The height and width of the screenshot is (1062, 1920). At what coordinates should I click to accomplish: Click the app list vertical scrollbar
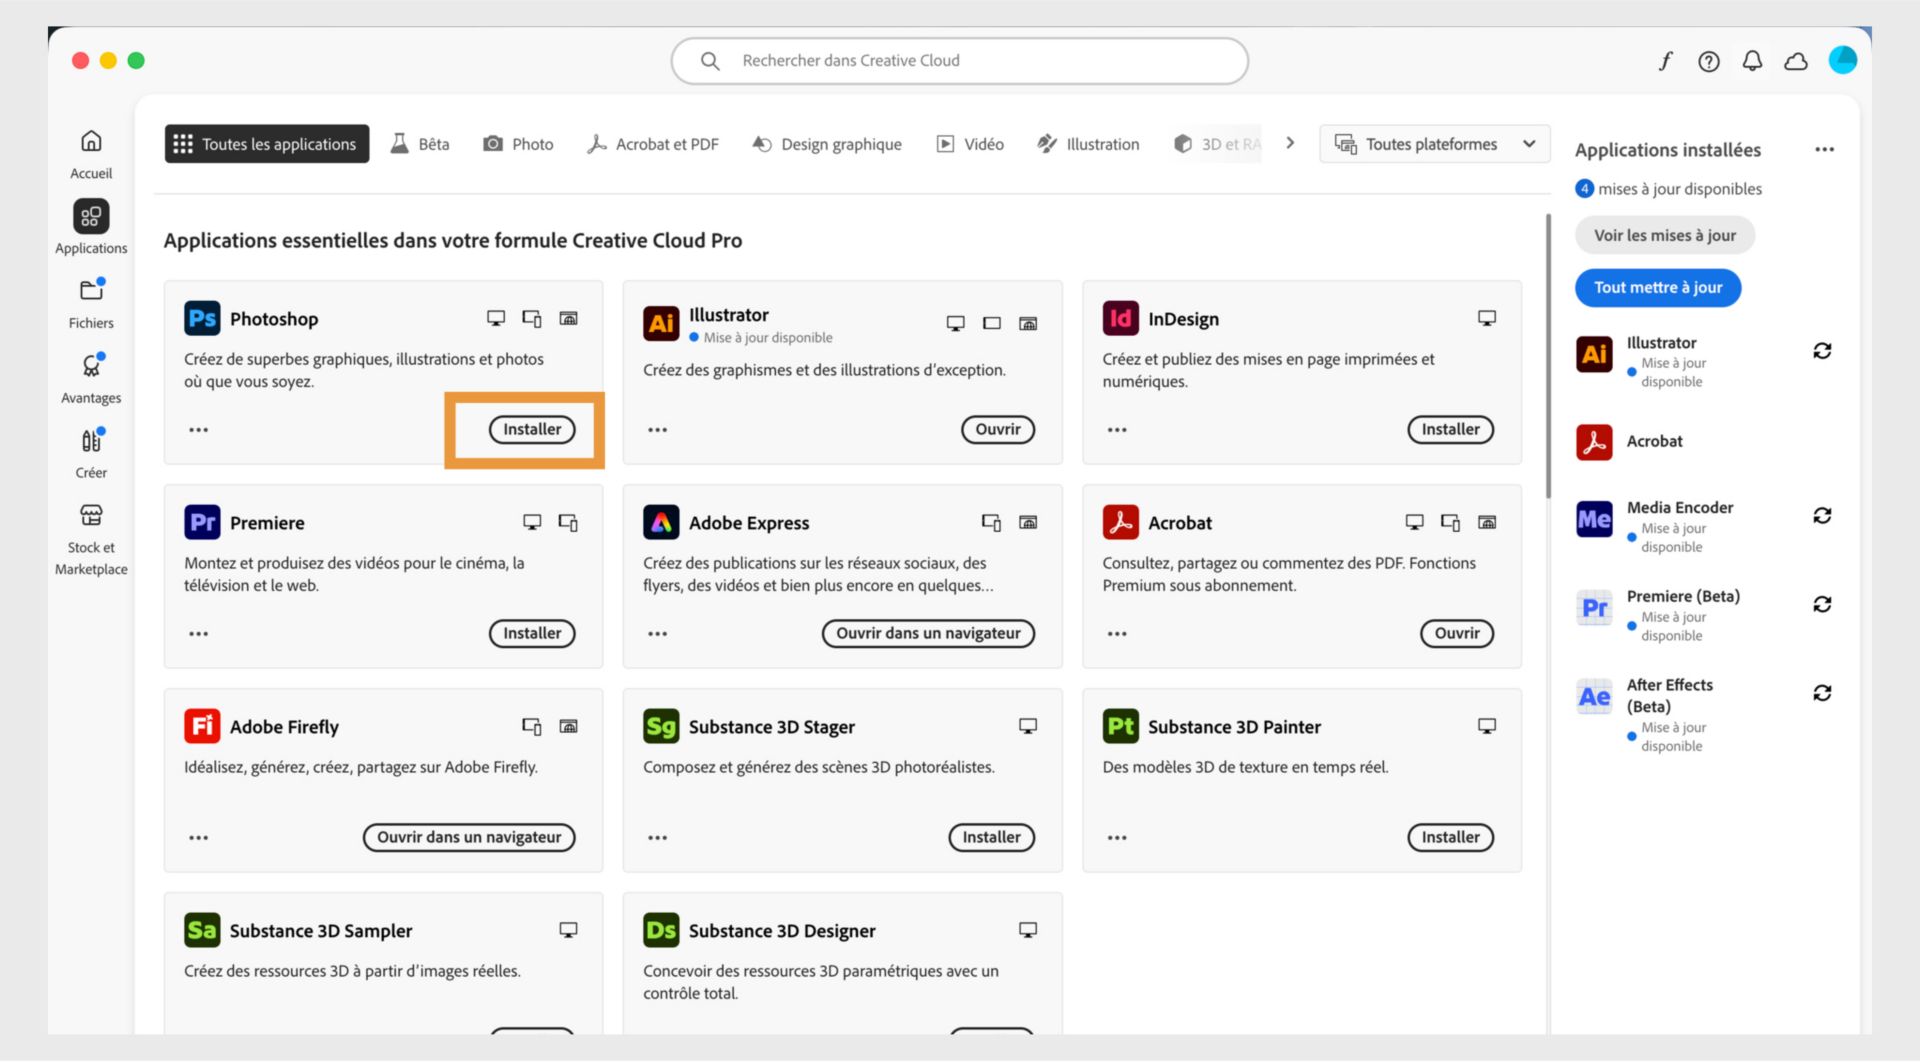(1548, 355)
